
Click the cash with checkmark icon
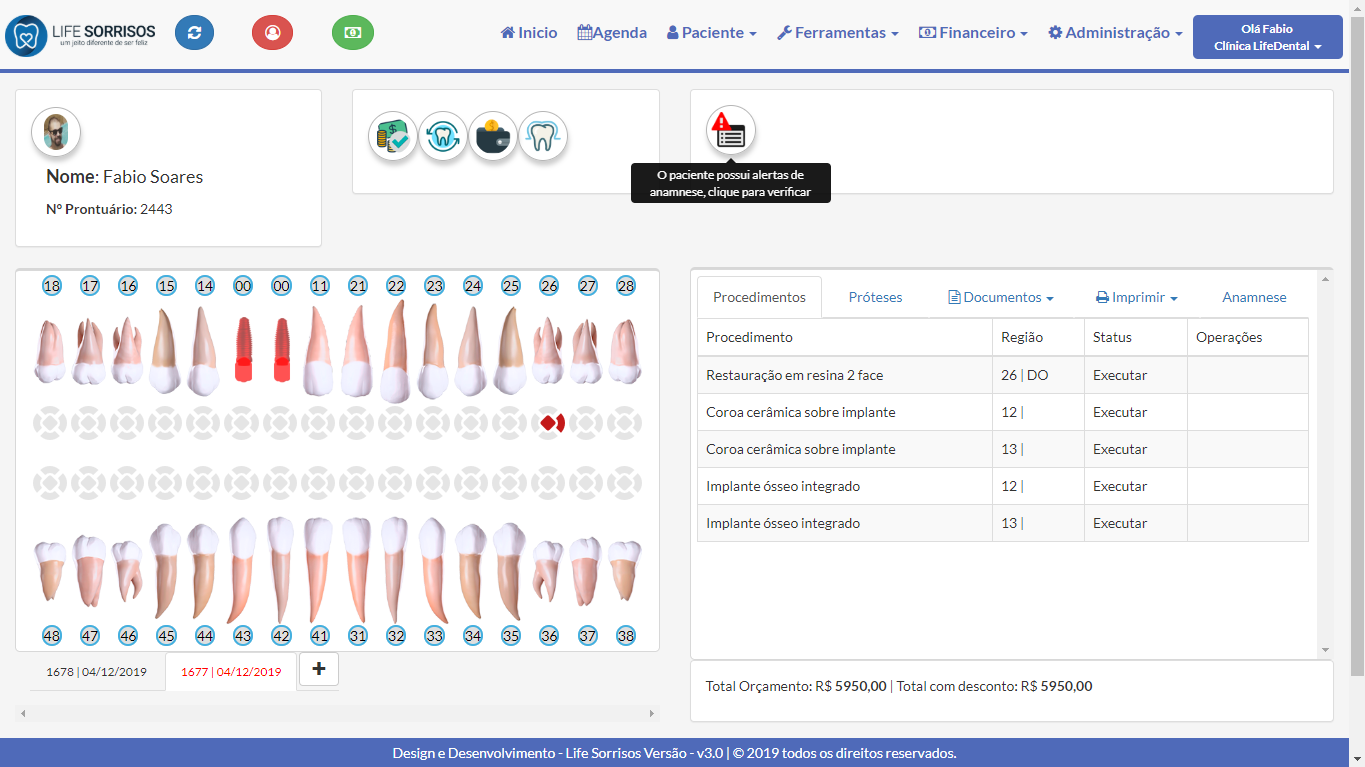coord(393,136)
